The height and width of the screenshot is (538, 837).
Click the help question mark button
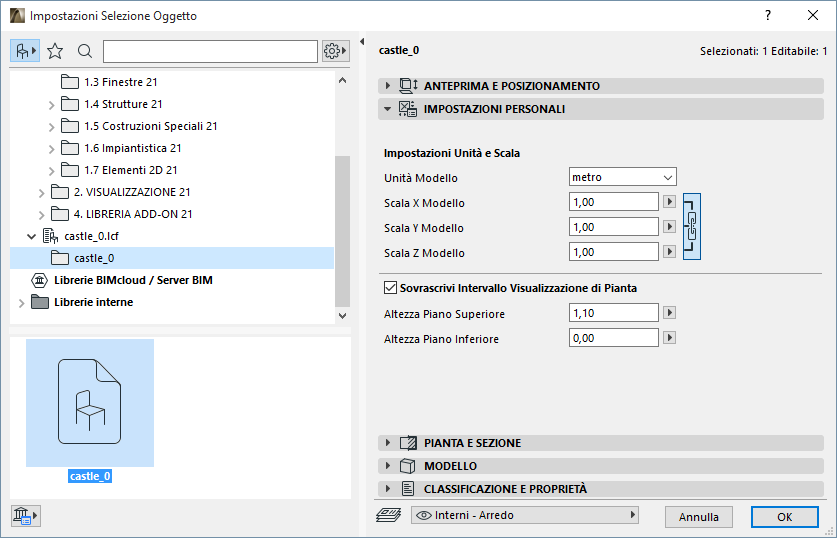coord(767,16)
